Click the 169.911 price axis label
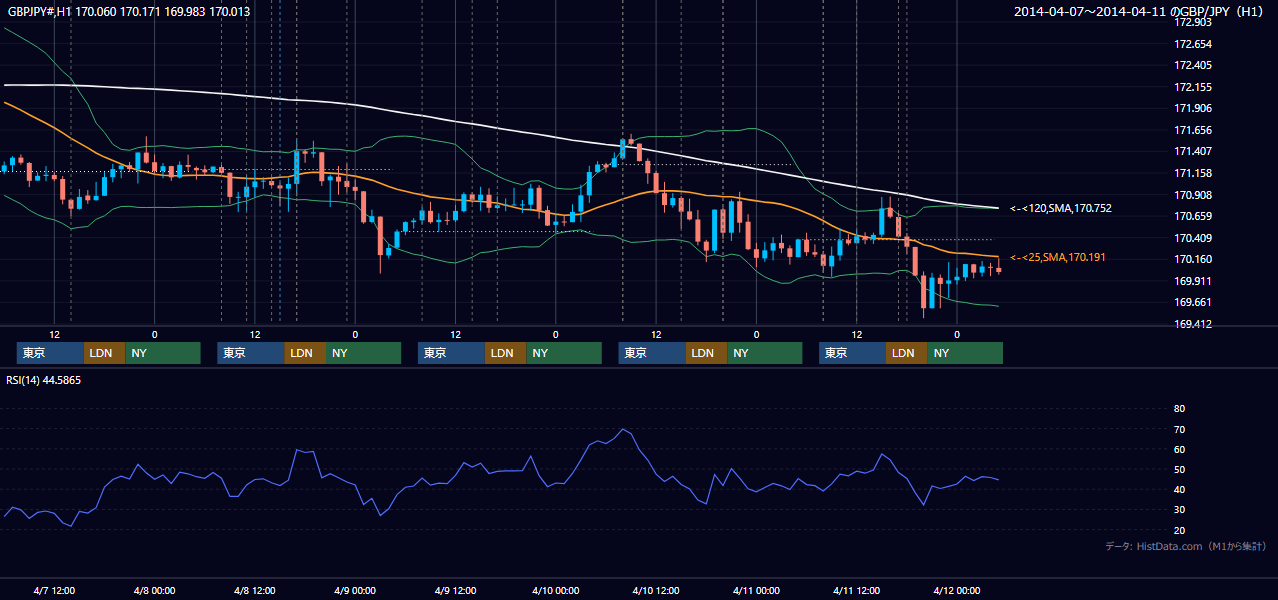The width and height of the screenshot is (1278, 600). pyautogui.click(x=1192, y=281)
